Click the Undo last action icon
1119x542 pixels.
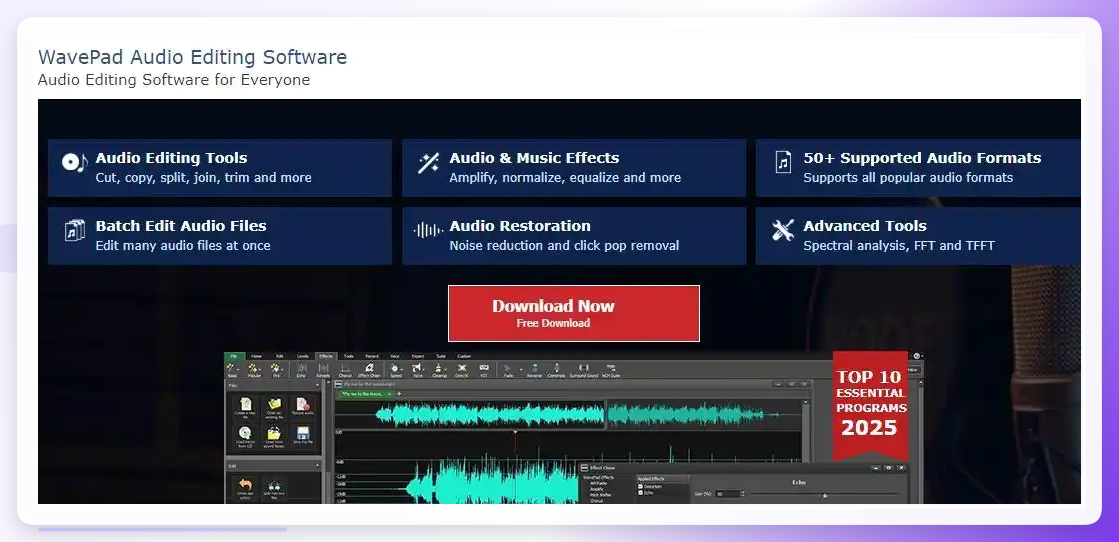[x=245, y=483]
